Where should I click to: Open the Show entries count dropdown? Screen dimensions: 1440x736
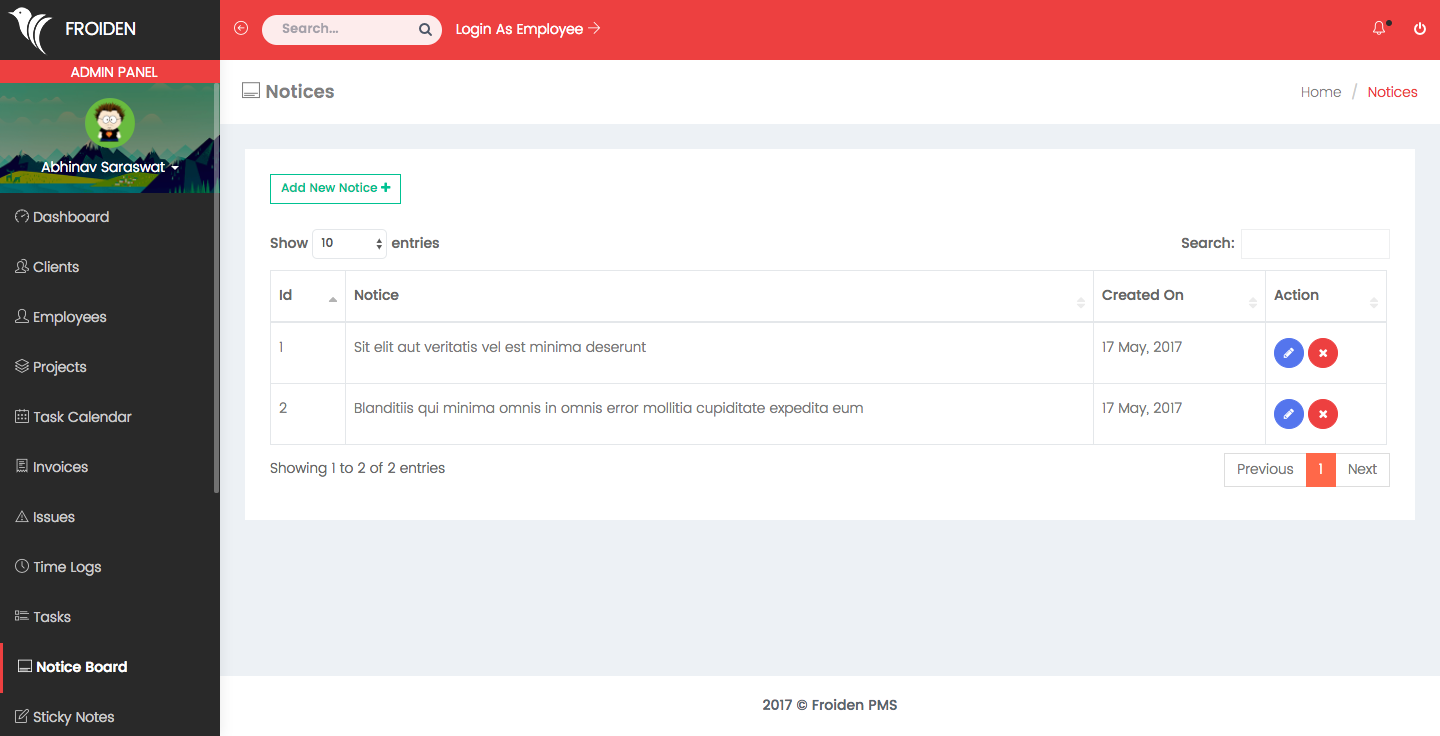[x=349, y=243]
